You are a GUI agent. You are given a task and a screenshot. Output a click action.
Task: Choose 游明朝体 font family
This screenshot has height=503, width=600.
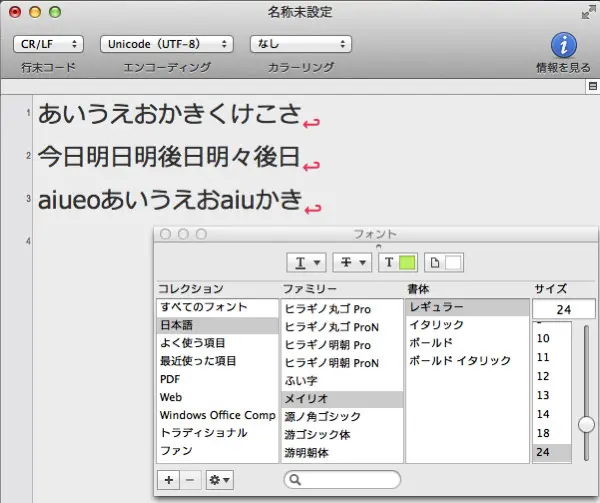click(342, 453)
